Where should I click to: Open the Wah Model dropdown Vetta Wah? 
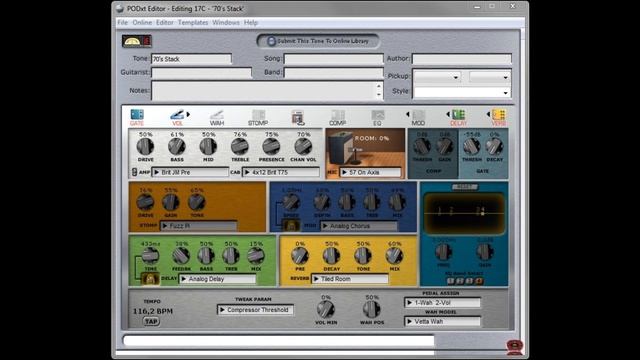[442, 321]
